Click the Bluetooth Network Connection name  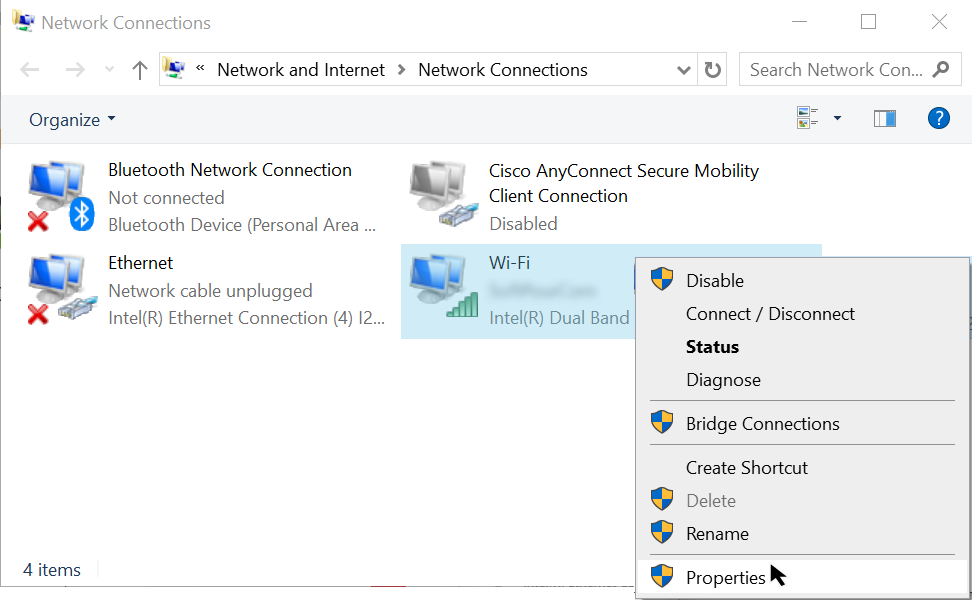230,169
